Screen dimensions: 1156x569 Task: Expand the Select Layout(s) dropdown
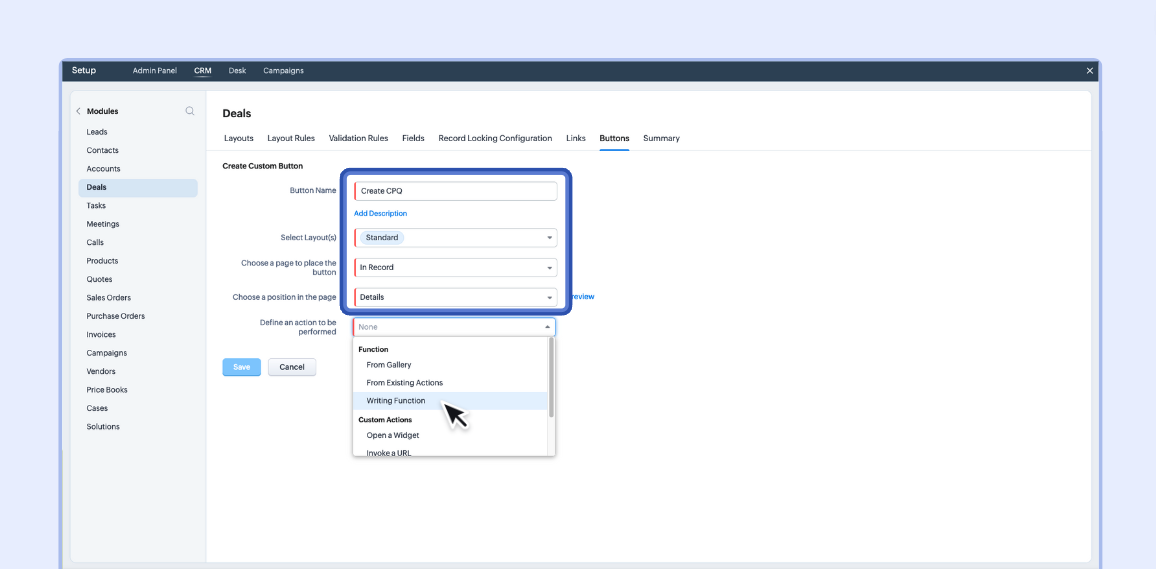click(549, 238)
